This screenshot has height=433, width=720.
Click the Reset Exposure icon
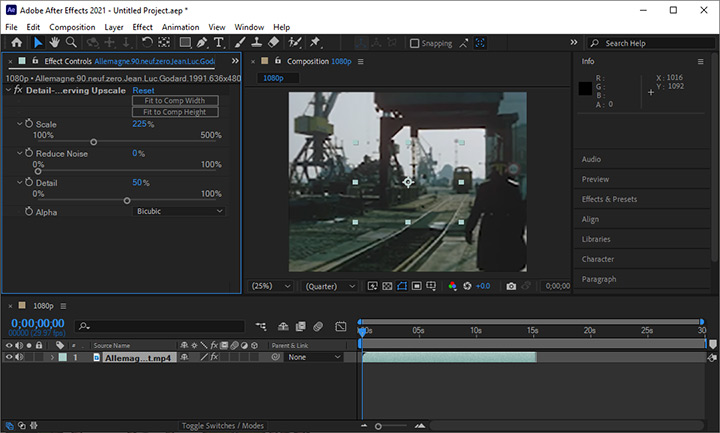[467, 286]
